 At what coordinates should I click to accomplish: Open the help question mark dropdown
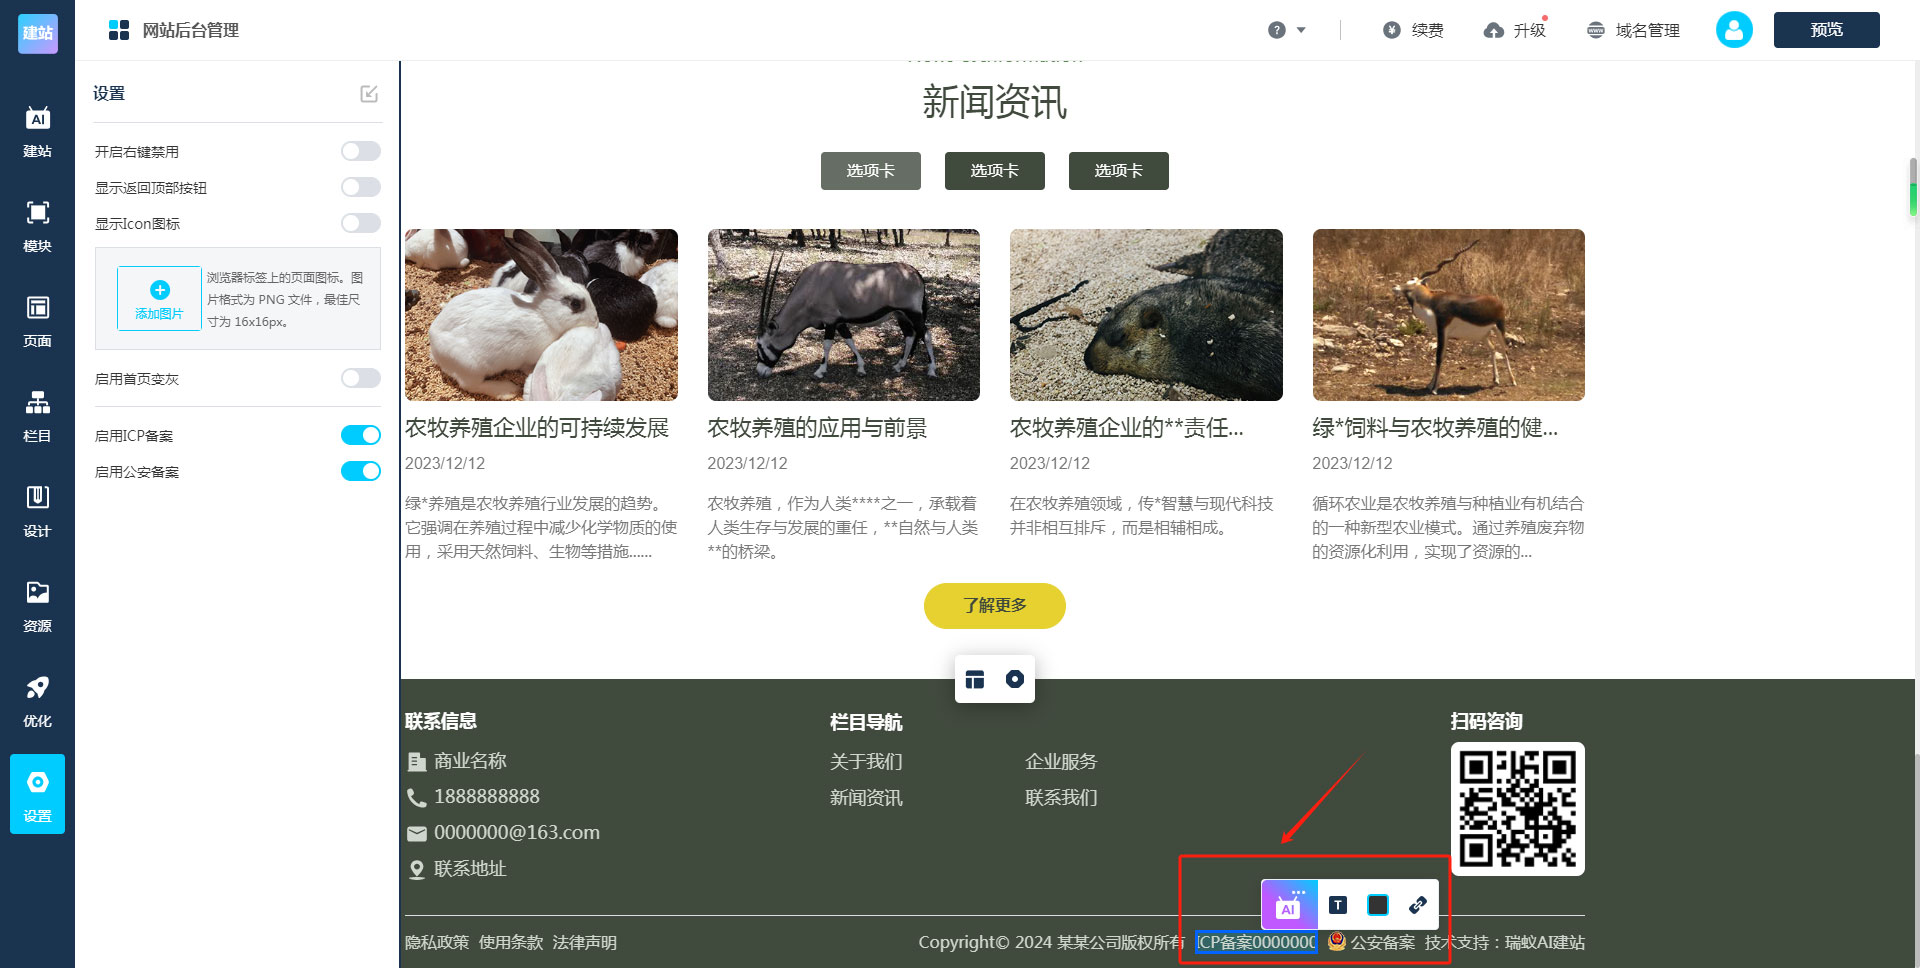click(1286, 30)
